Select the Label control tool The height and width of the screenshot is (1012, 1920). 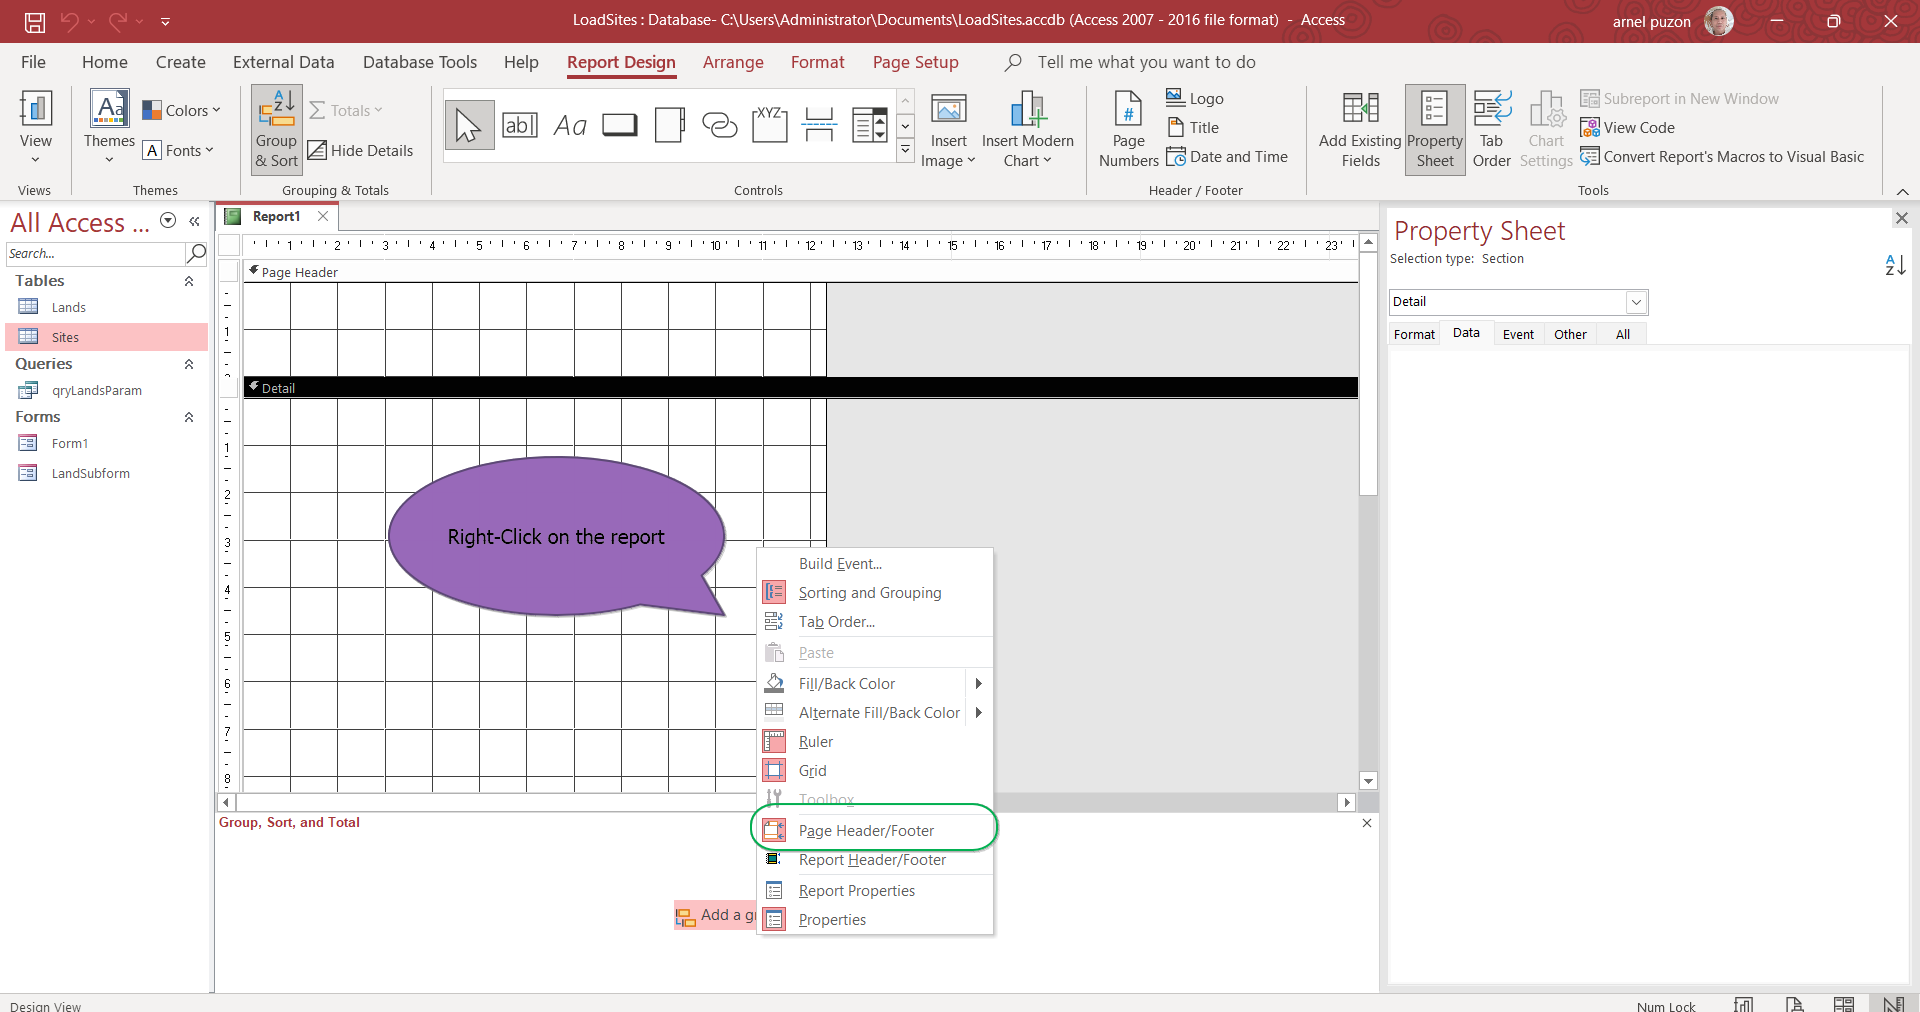570,126
